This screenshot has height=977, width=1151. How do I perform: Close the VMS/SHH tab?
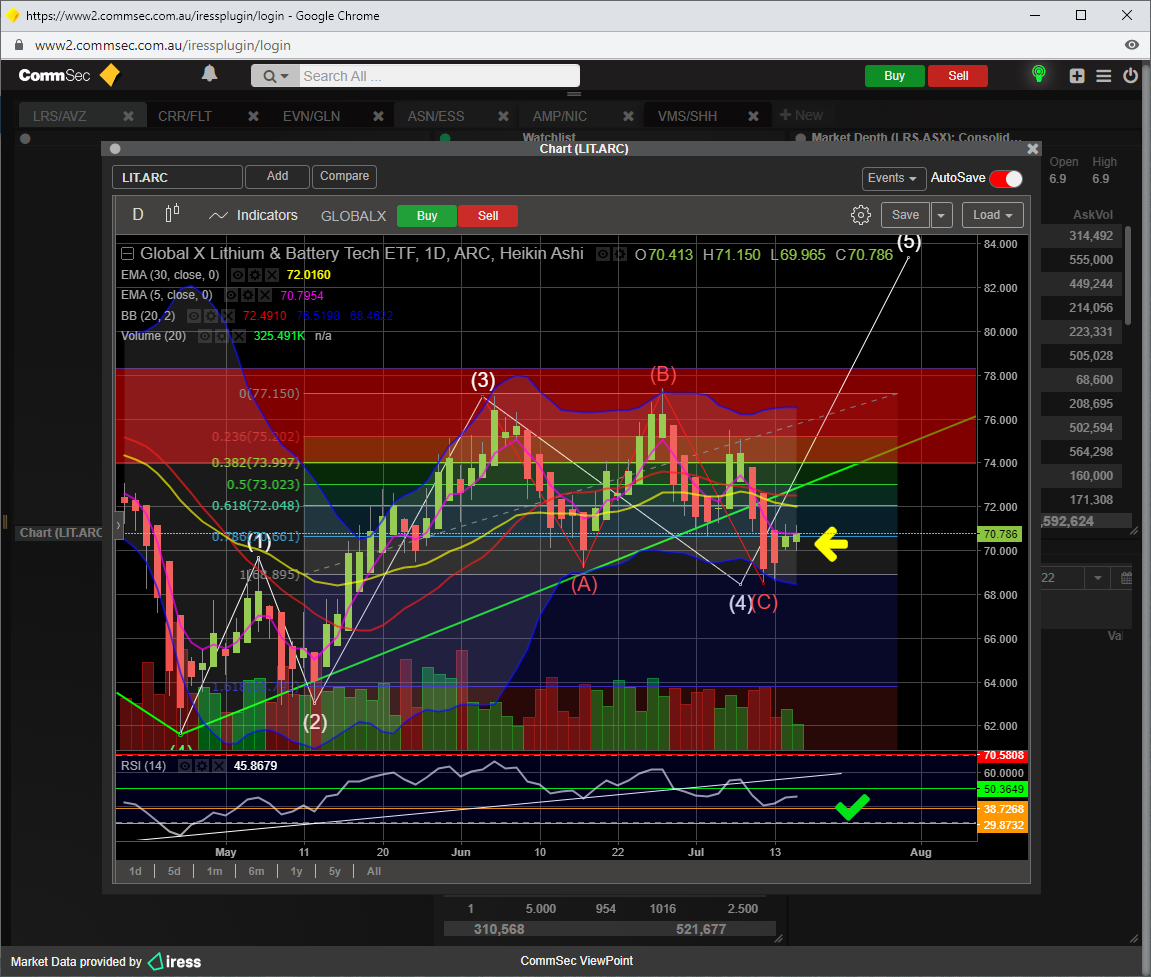(753, 116)
